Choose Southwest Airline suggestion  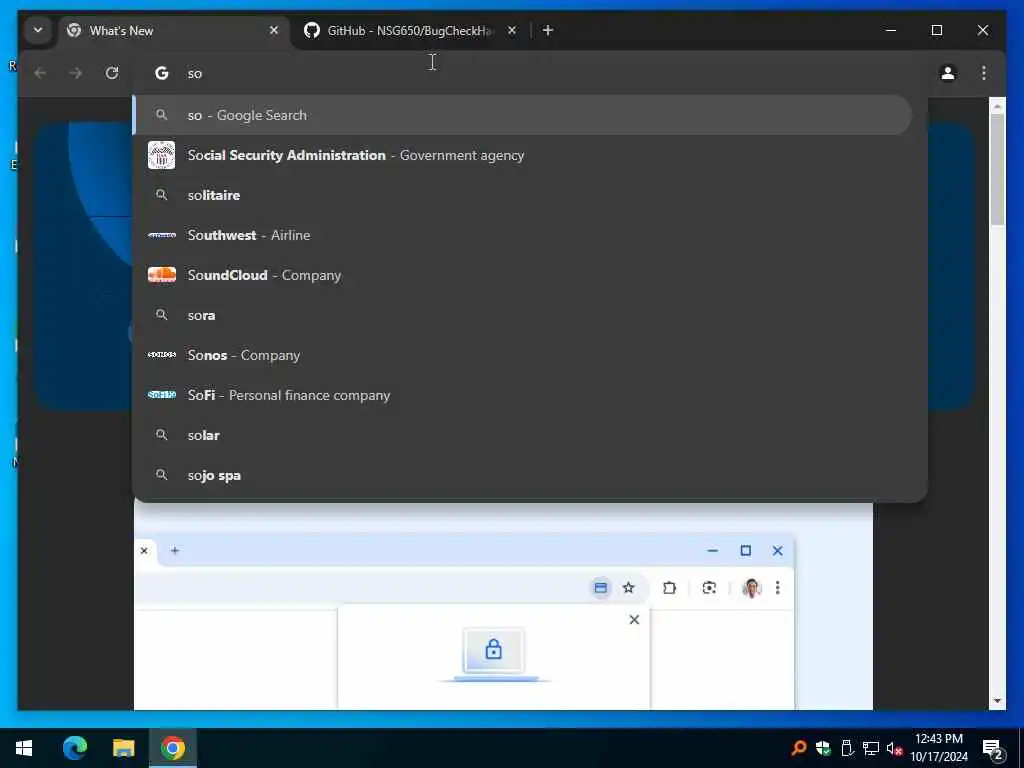point(522,235)
